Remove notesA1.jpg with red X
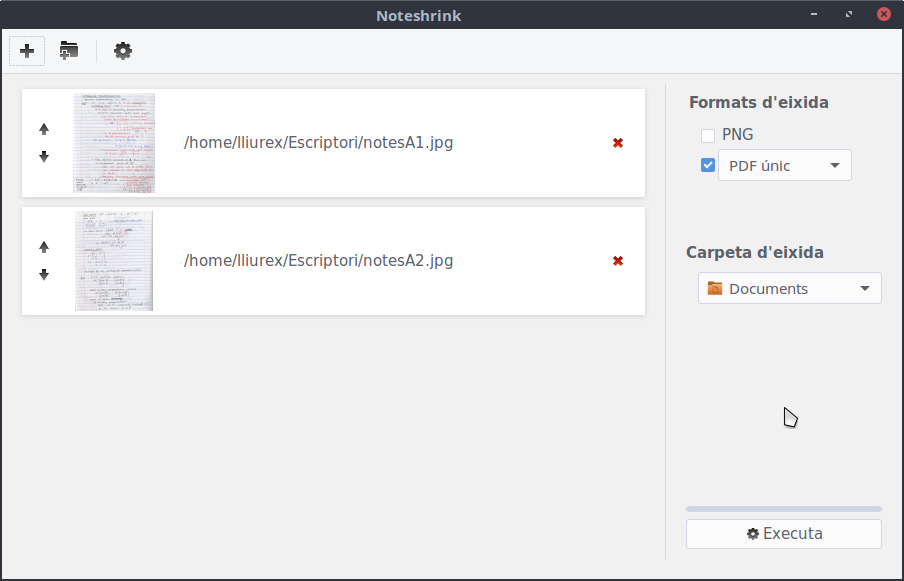 pos(618,143)
